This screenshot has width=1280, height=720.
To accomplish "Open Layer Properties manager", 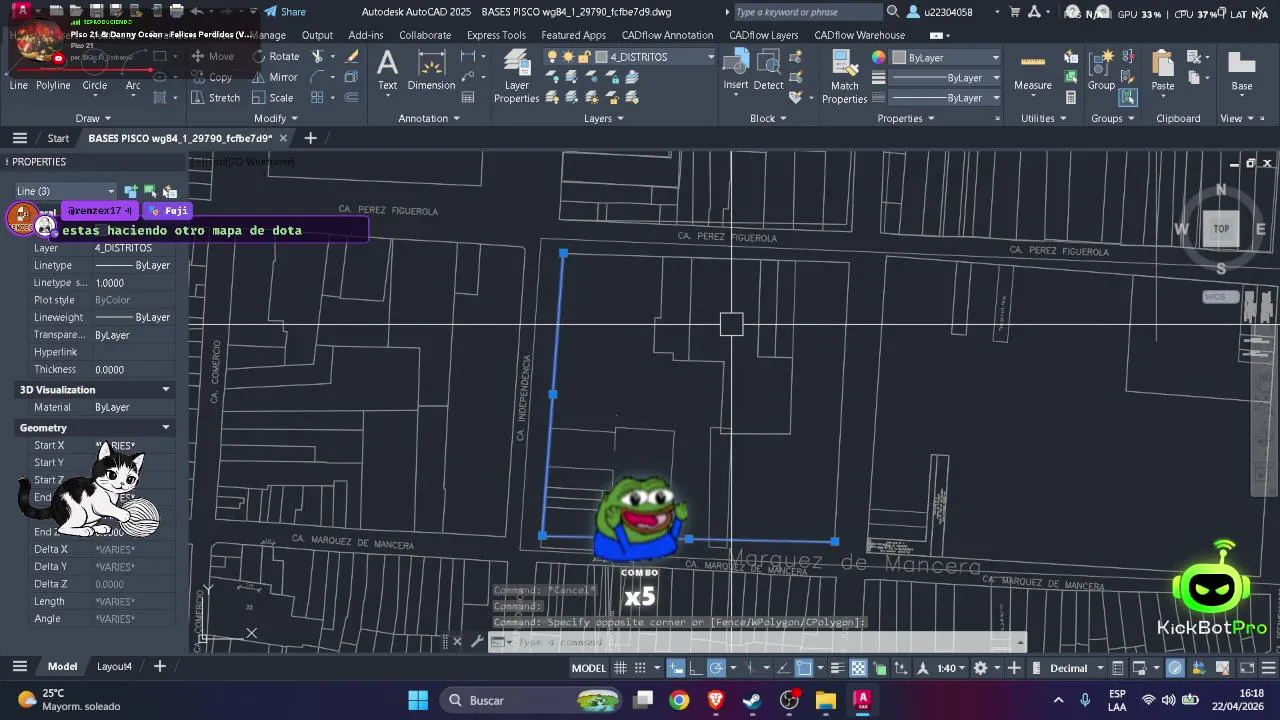I will click(x=516, y=77).
